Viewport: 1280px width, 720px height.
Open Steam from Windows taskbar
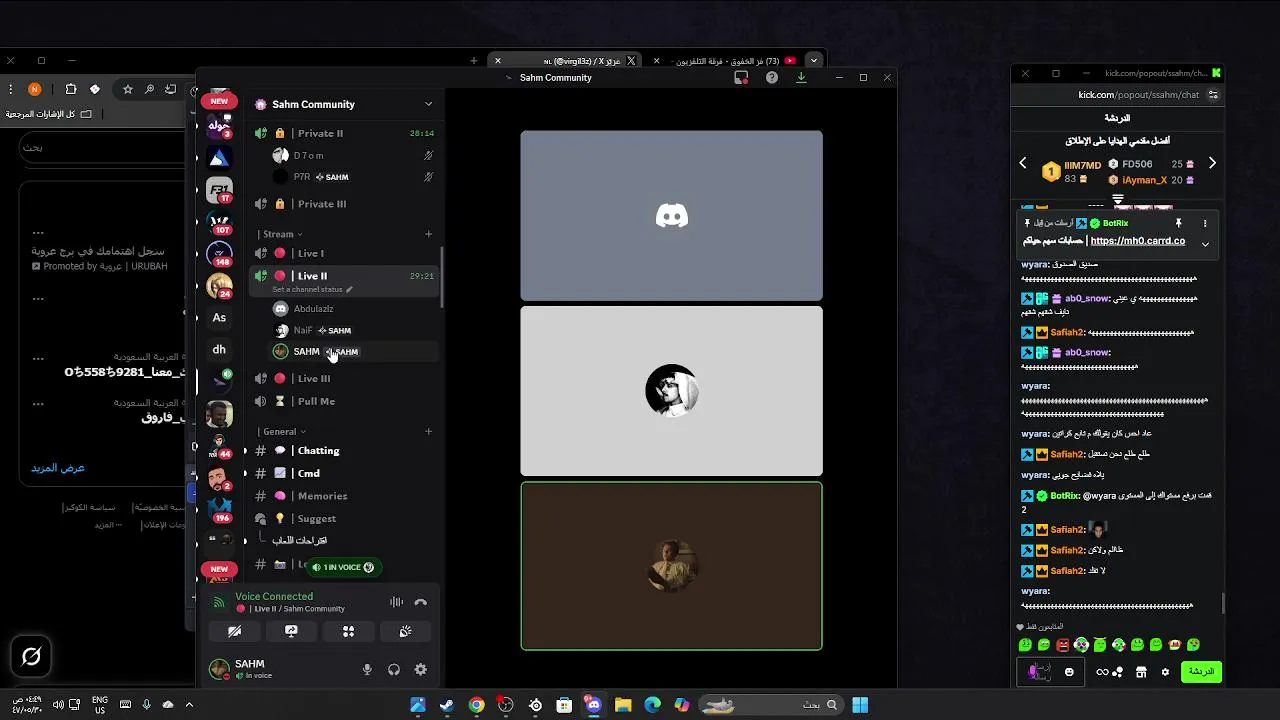point(447,705)
